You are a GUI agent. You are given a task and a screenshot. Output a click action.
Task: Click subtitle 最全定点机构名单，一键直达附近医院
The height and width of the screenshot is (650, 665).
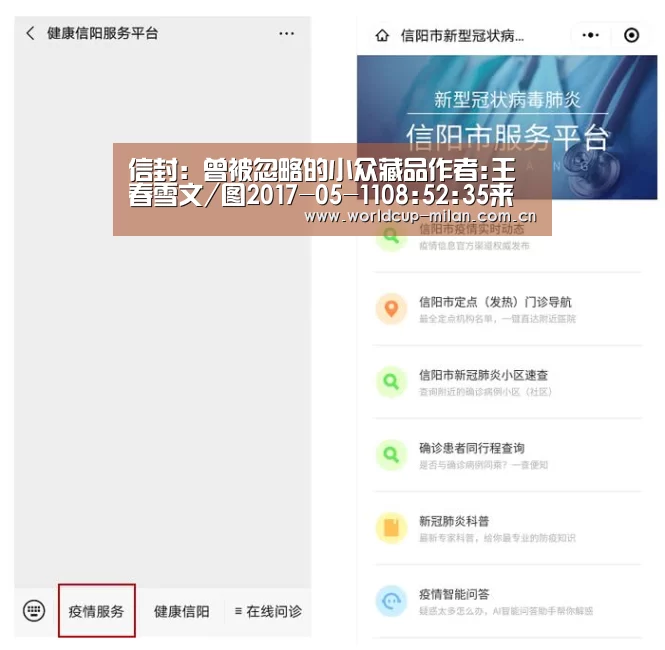497,319
